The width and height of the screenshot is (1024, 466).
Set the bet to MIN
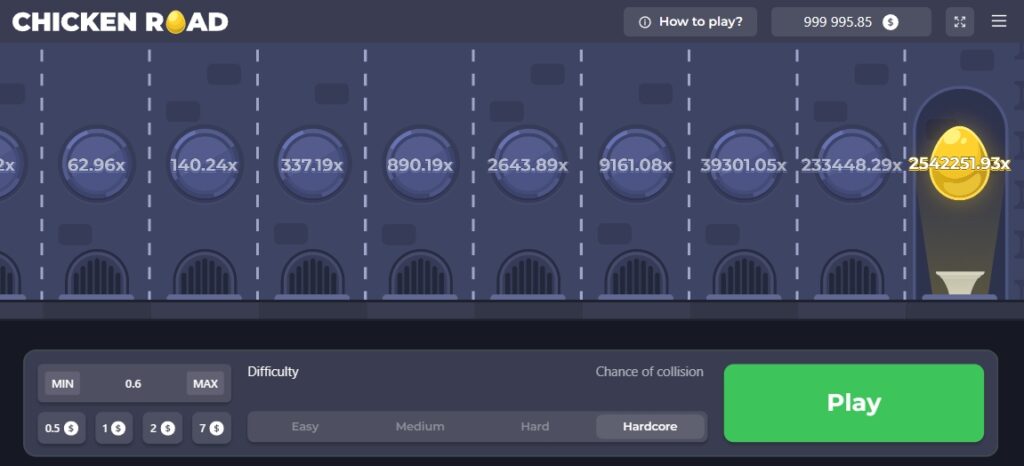(x=63, y=384)
